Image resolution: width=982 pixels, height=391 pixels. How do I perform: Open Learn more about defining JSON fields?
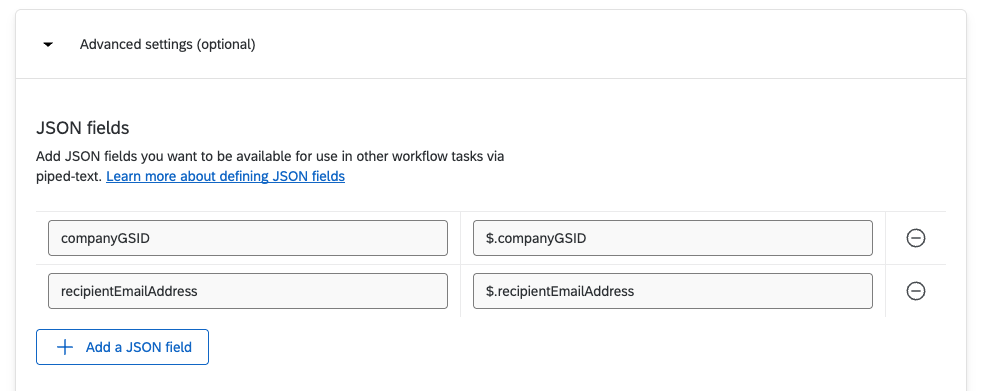225,177
